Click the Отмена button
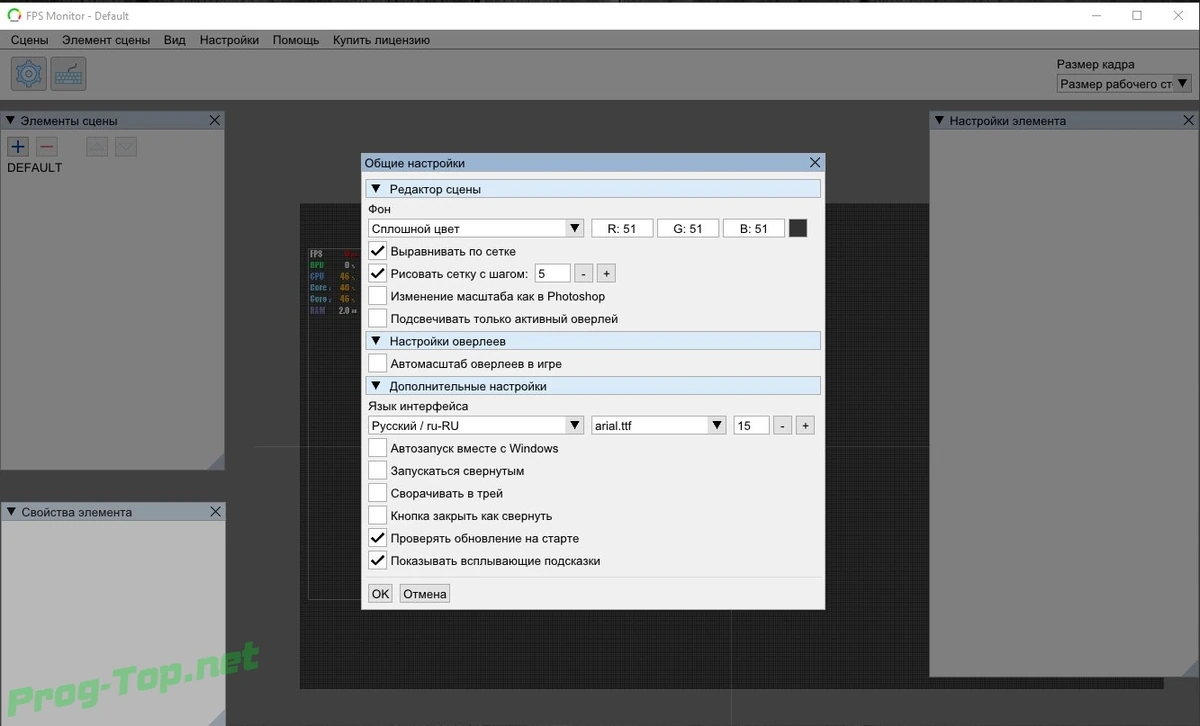1200x726 pixels. tap(425, 593)
